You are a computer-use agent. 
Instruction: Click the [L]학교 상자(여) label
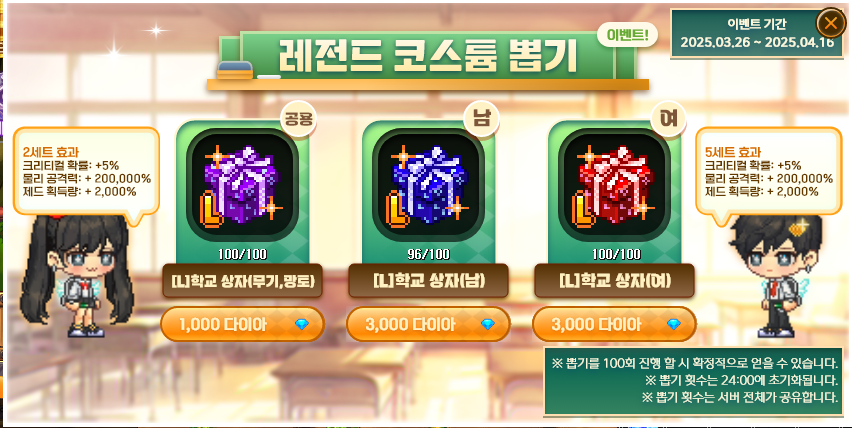pos(614,281)
